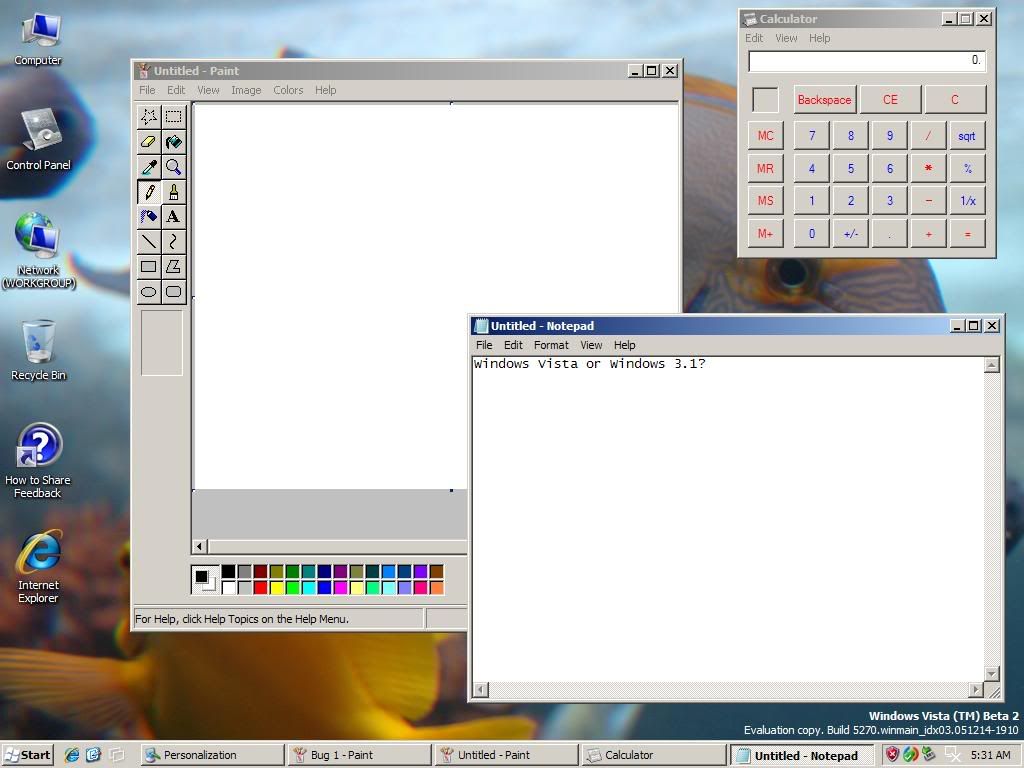Screen dimensions: 1024x768
Task: Click the MC memory clear button
Action: click(x=765, y=136)
